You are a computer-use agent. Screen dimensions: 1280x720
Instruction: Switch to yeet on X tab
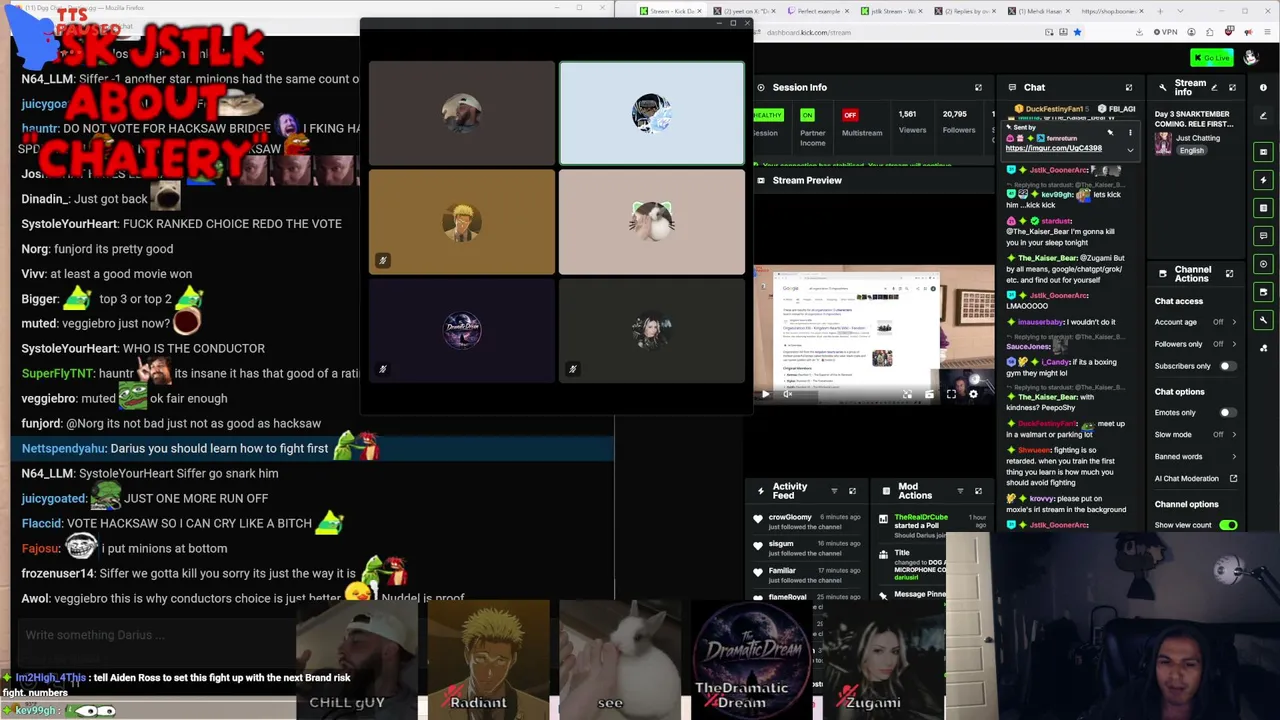click(746, 11)
